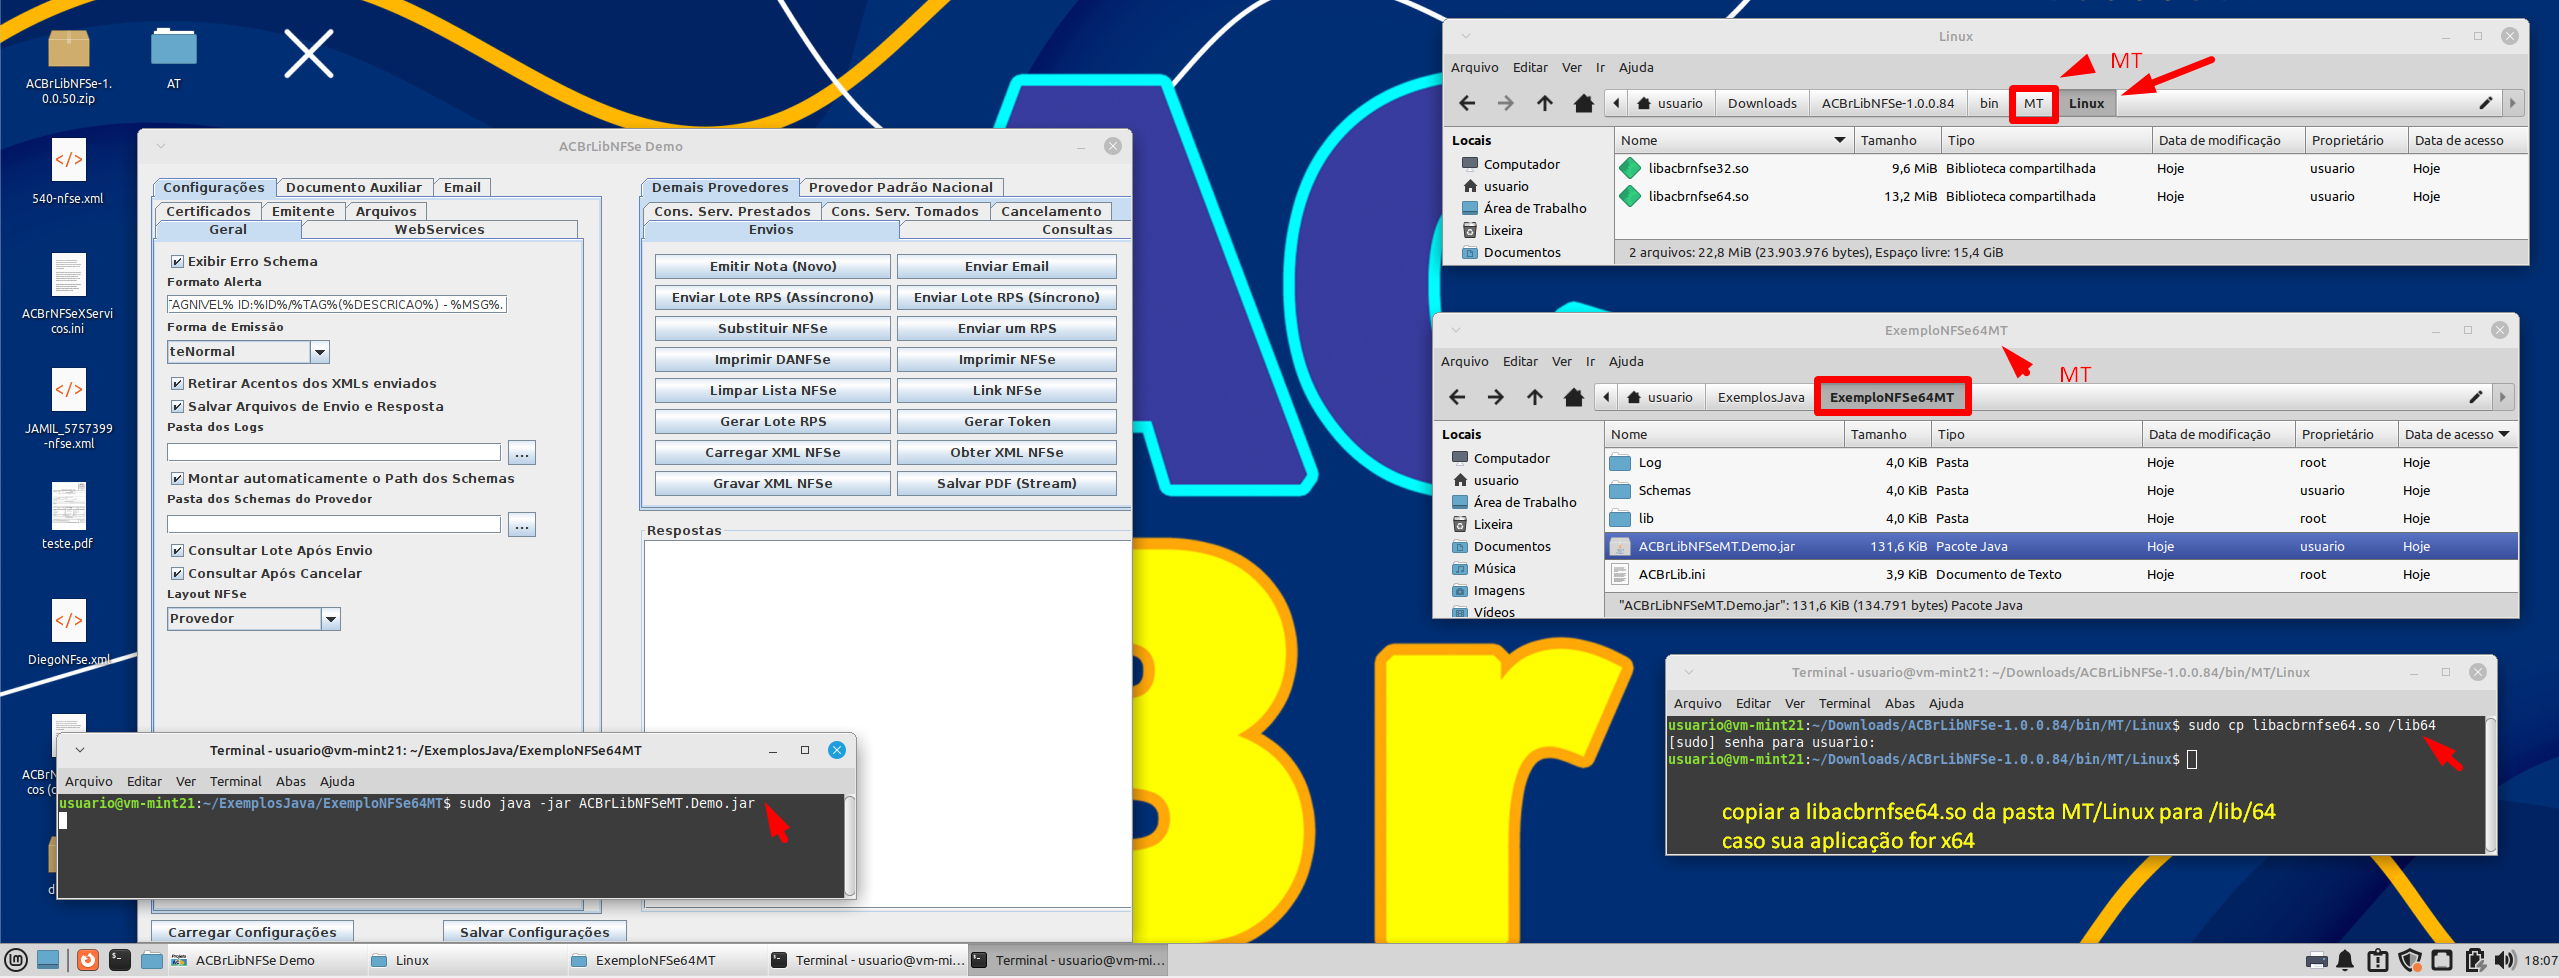This screenshot has width=2559, height=978.
Task: Open notifications bell in system tray
Action: [x=2345, y=961]
